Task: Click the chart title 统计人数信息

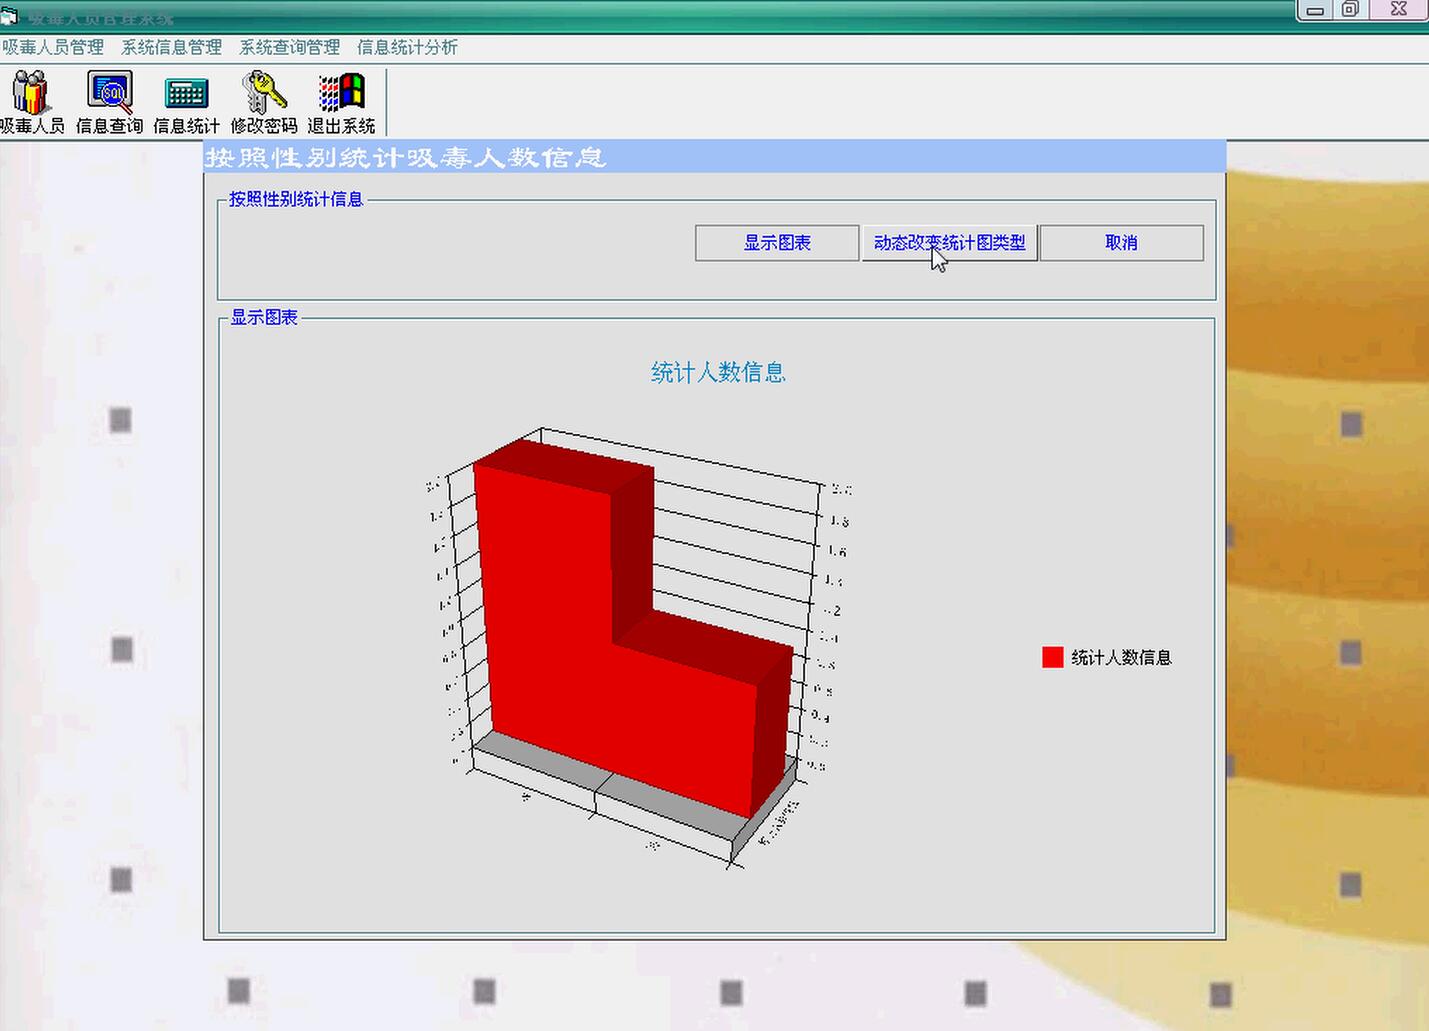Action: point(718,373)
